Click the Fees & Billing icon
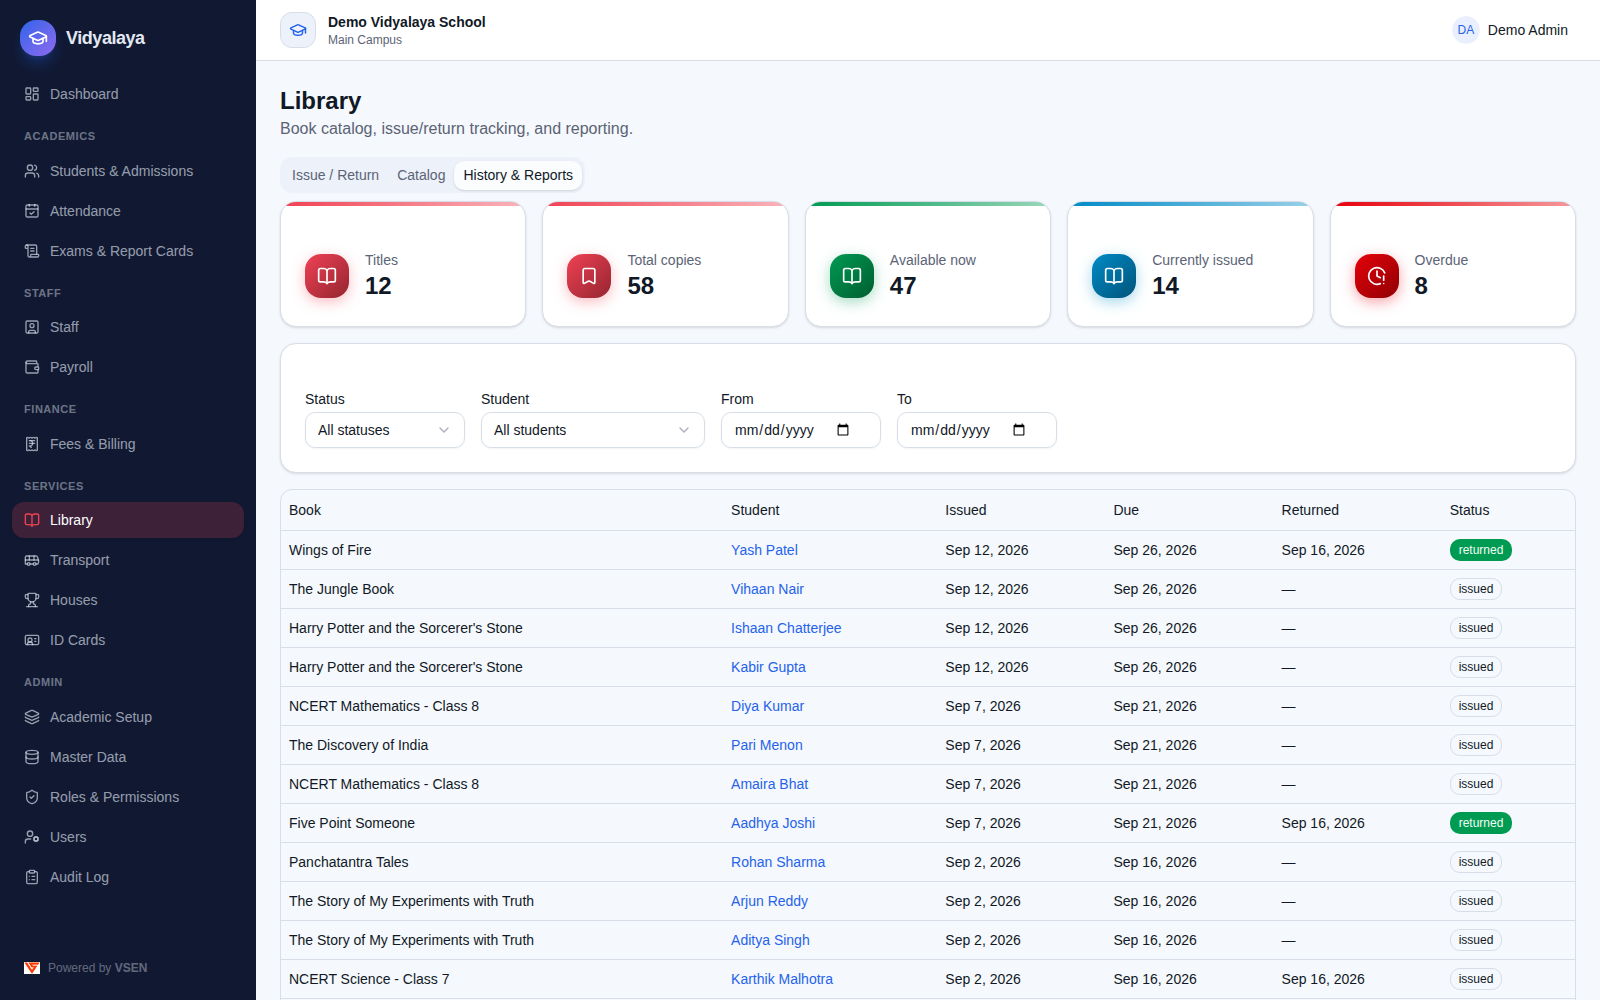 [x=32, y=444]
